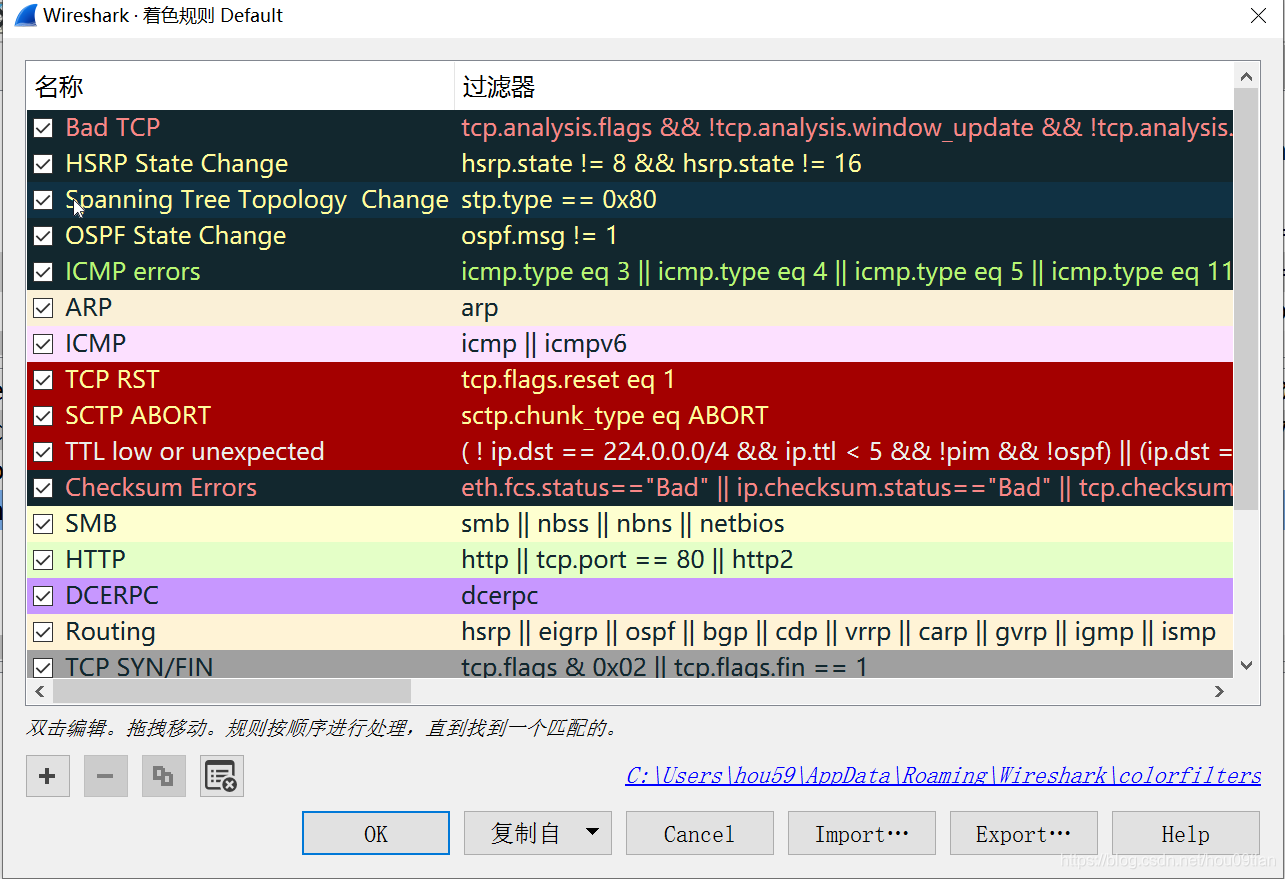1285x879 pixels.
Task: Click filter 'icmp || icmpv6'
Action: click(x=544, y=344)
